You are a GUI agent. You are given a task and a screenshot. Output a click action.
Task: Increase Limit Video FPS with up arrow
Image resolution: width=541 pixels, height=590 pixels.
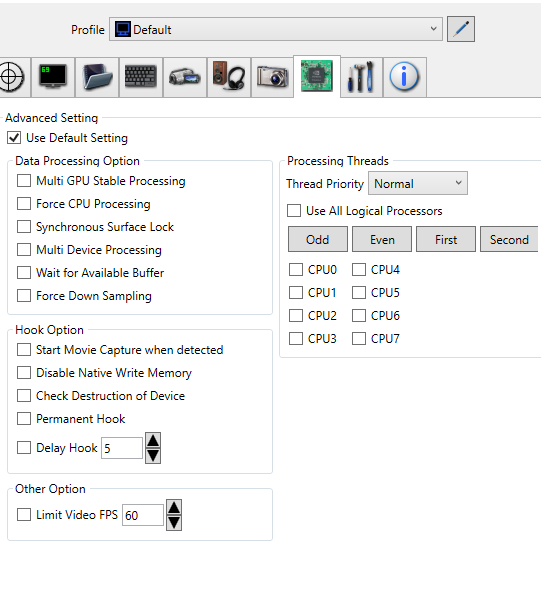click(174, 507)
